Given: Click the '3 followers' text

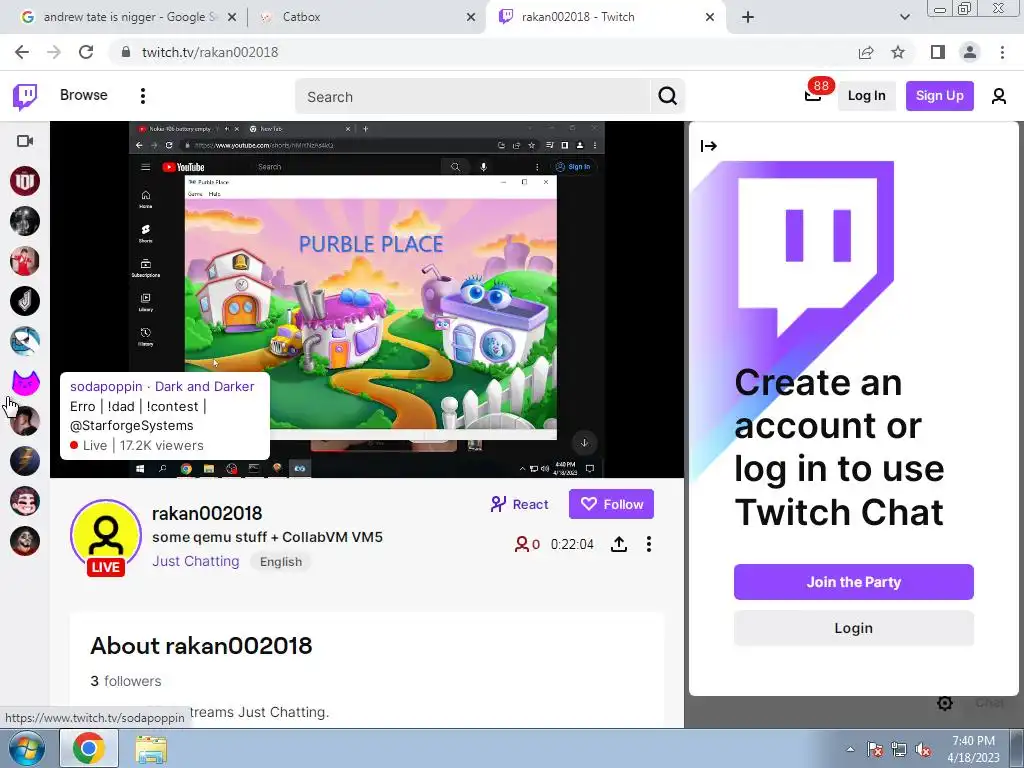Looking at the screenshot, I should pyautogui.click(x=125, y=681).
